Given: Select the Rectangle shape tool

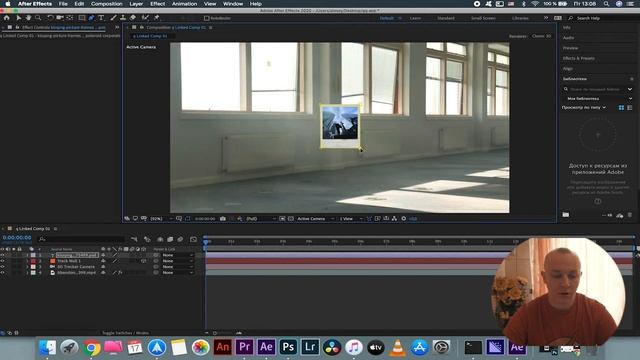Looking at the screenshot, I should click(x=82, y=18).
